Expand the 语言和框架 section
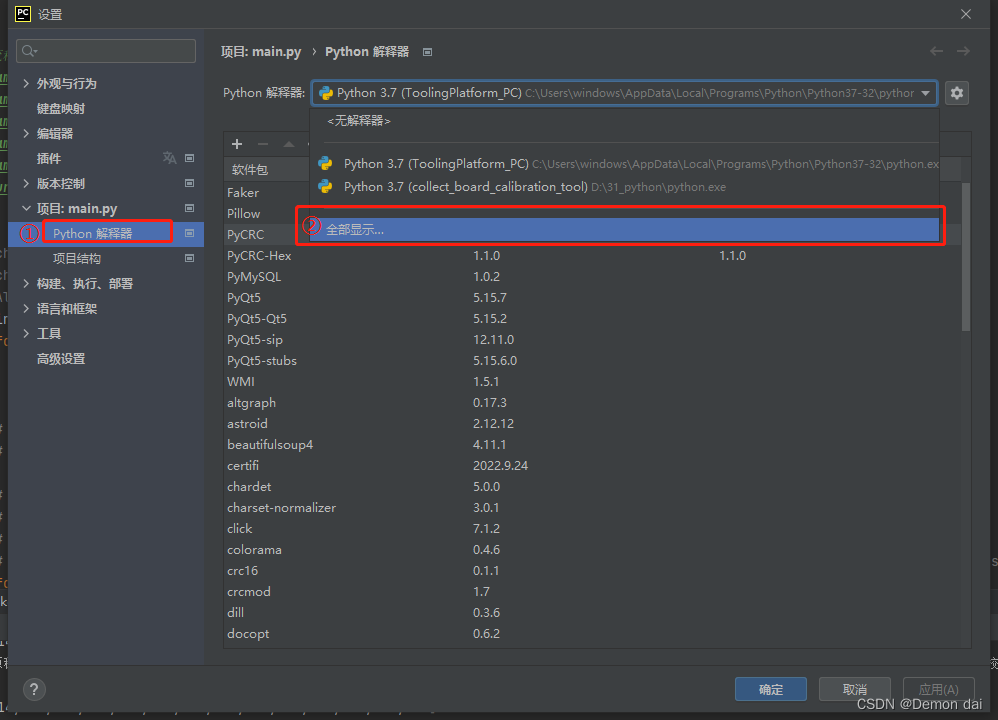 pyautogui.click(x=26, y=308)
